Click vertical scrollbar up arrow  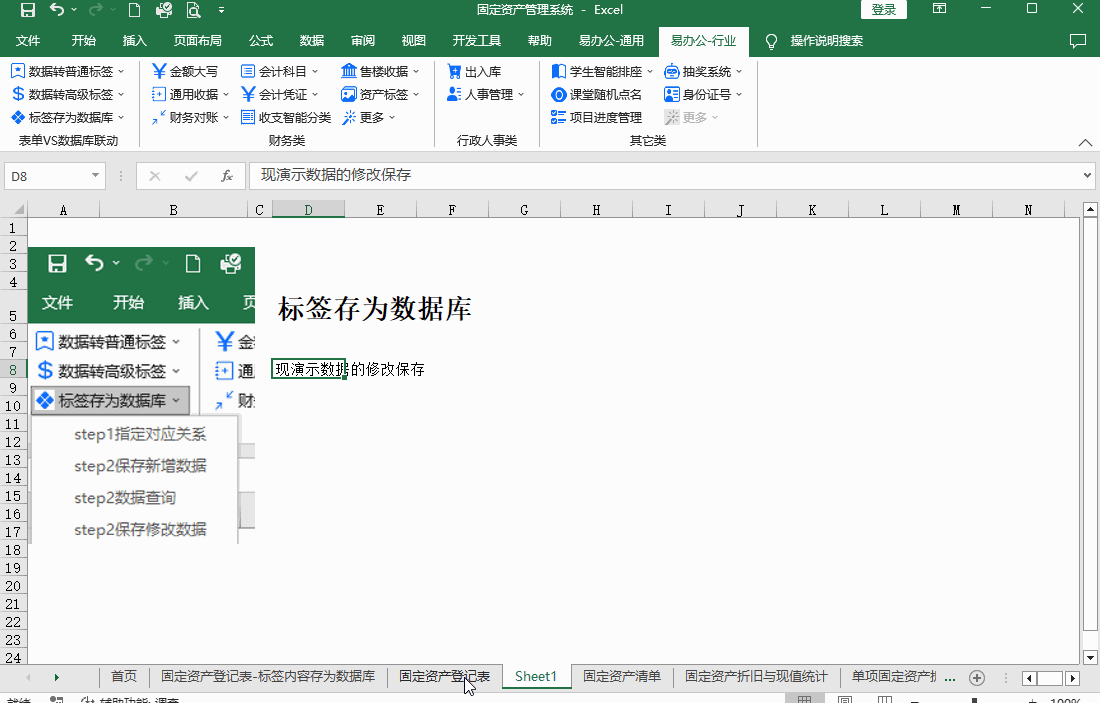[x=1089, y=209]
